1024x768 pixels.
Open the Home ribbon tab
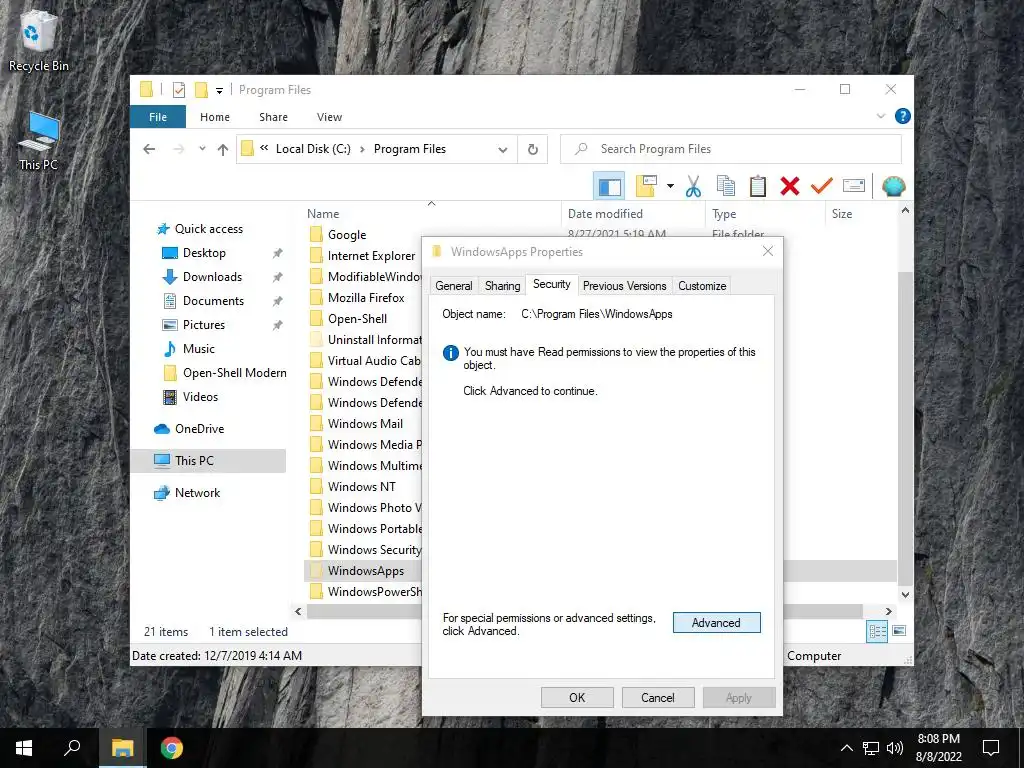tap(215, 117)
